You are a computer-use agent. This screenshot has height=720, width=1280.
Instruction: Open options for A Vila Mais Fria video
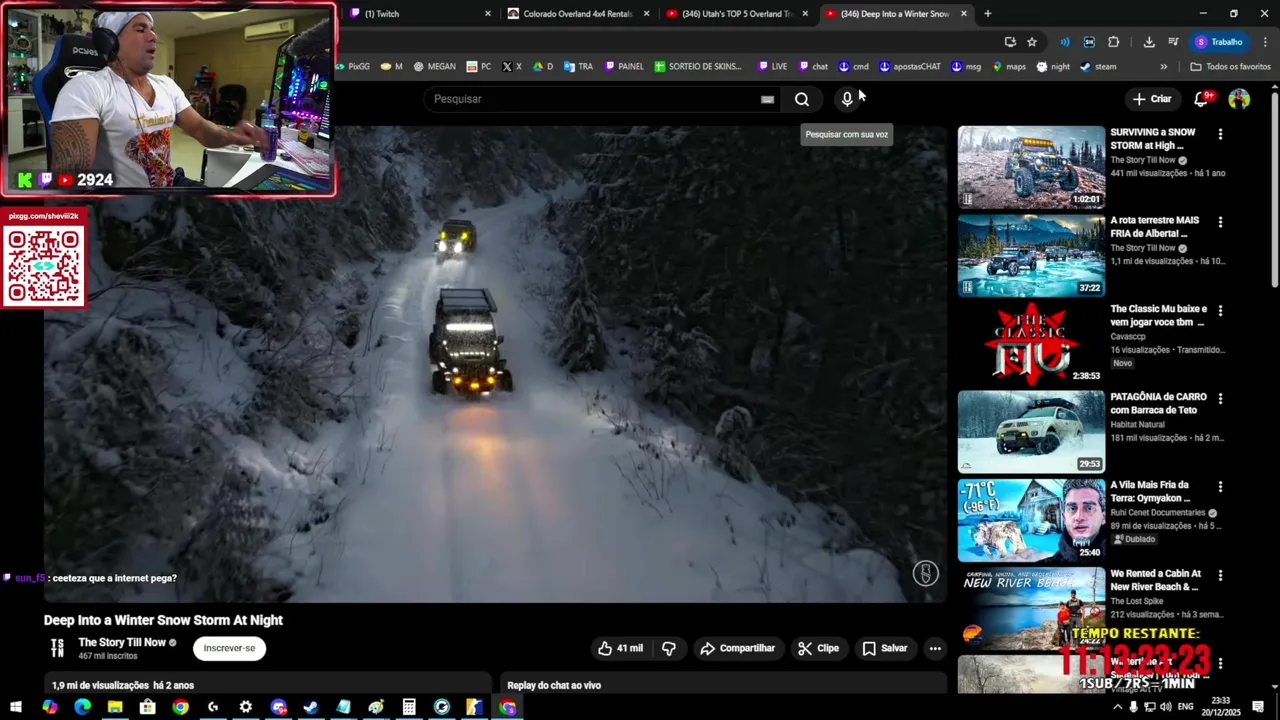click(1220, 487)
